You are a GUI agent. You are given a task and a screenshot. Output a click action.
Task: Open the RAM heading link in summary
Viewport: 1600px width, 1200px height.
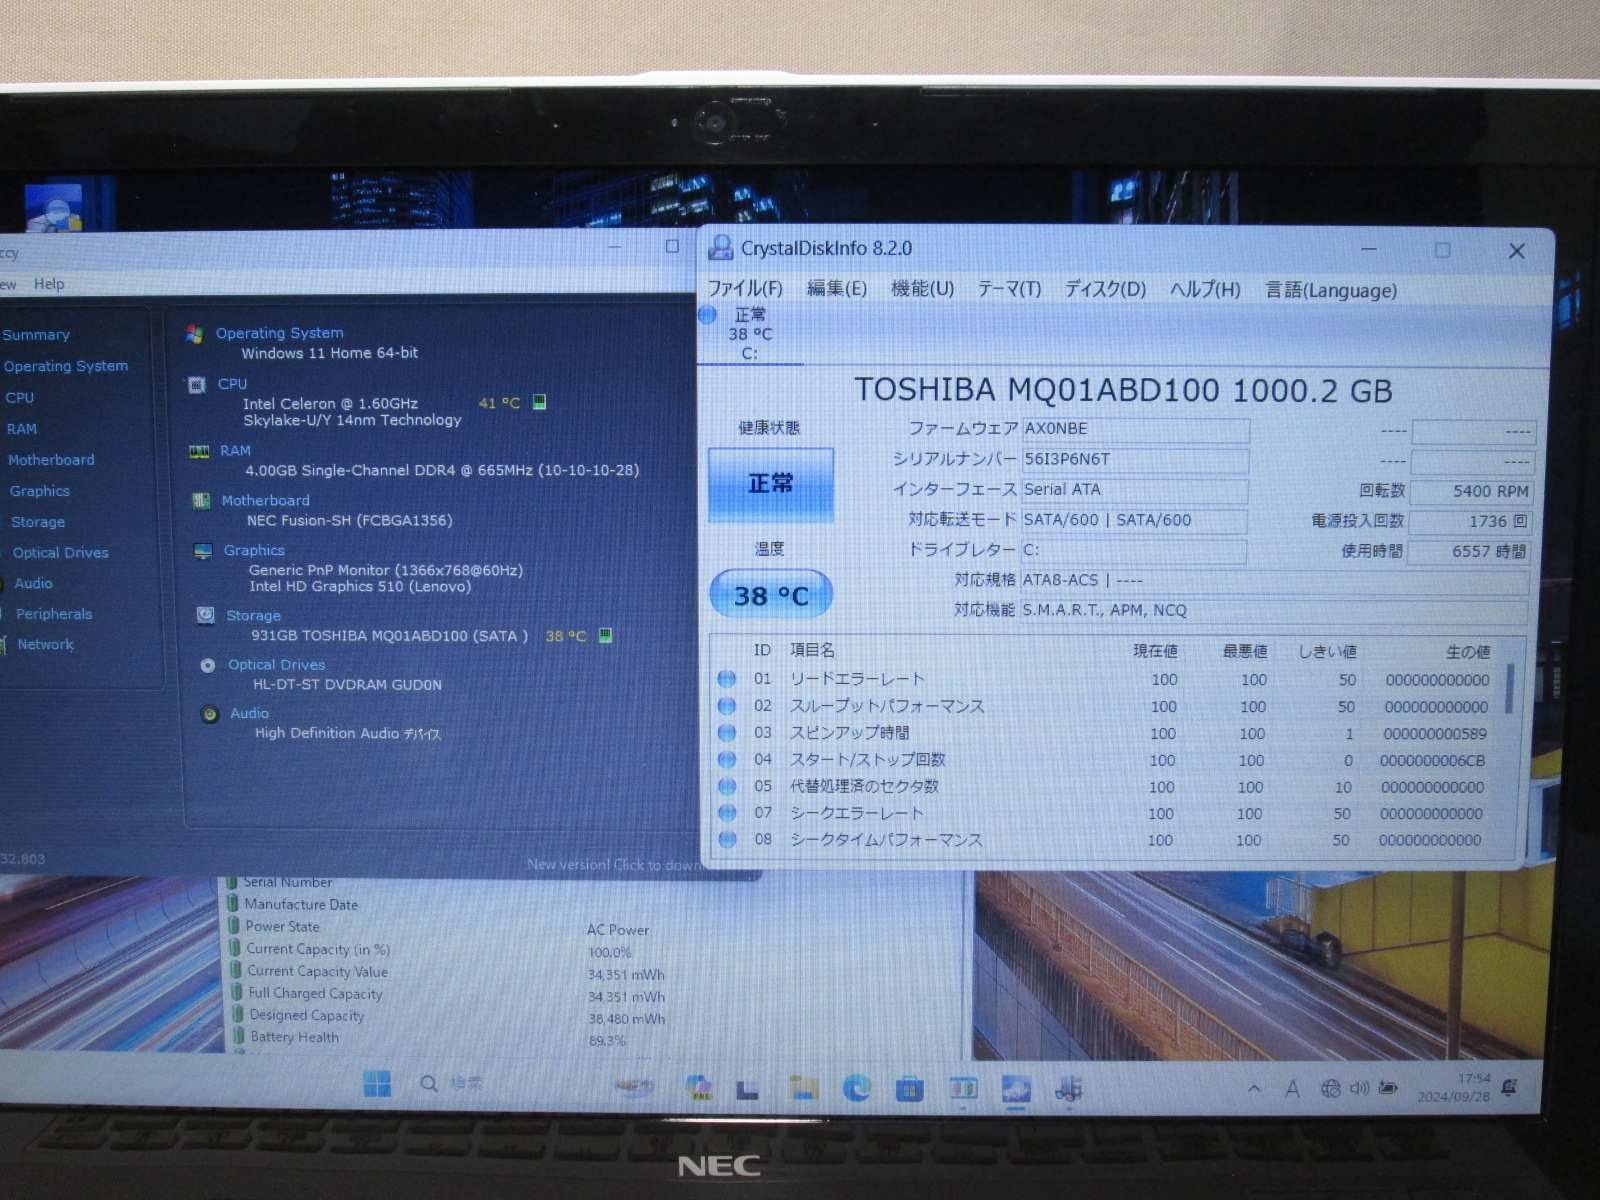pos(236,451)
